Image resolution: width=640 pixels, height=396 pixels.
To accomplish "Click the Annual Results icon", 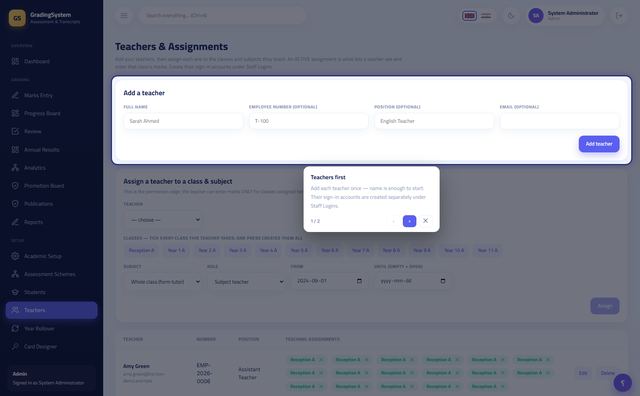I will [15, 149].
